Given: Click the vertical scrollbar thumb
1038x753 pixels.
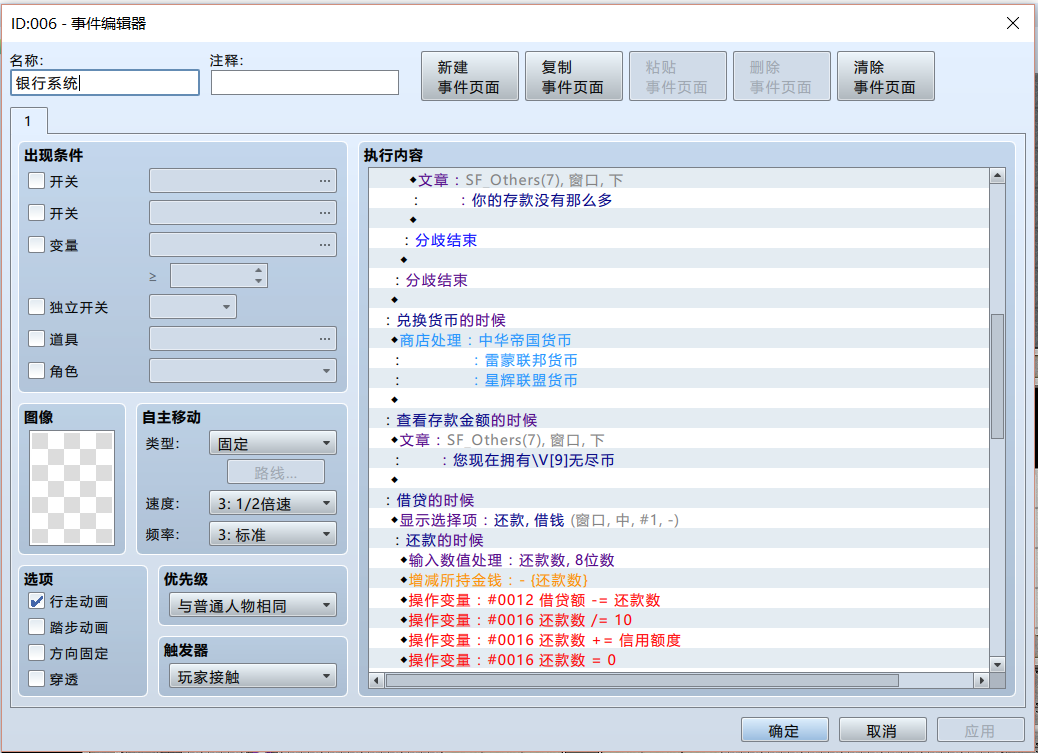Looking at the screenshot, I should [997, 376].
